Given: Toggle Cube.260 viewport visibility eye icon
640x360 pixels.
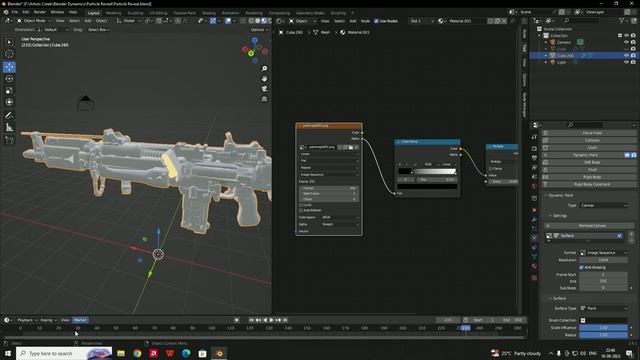Looking at the screenshot, I should point(627,56).
